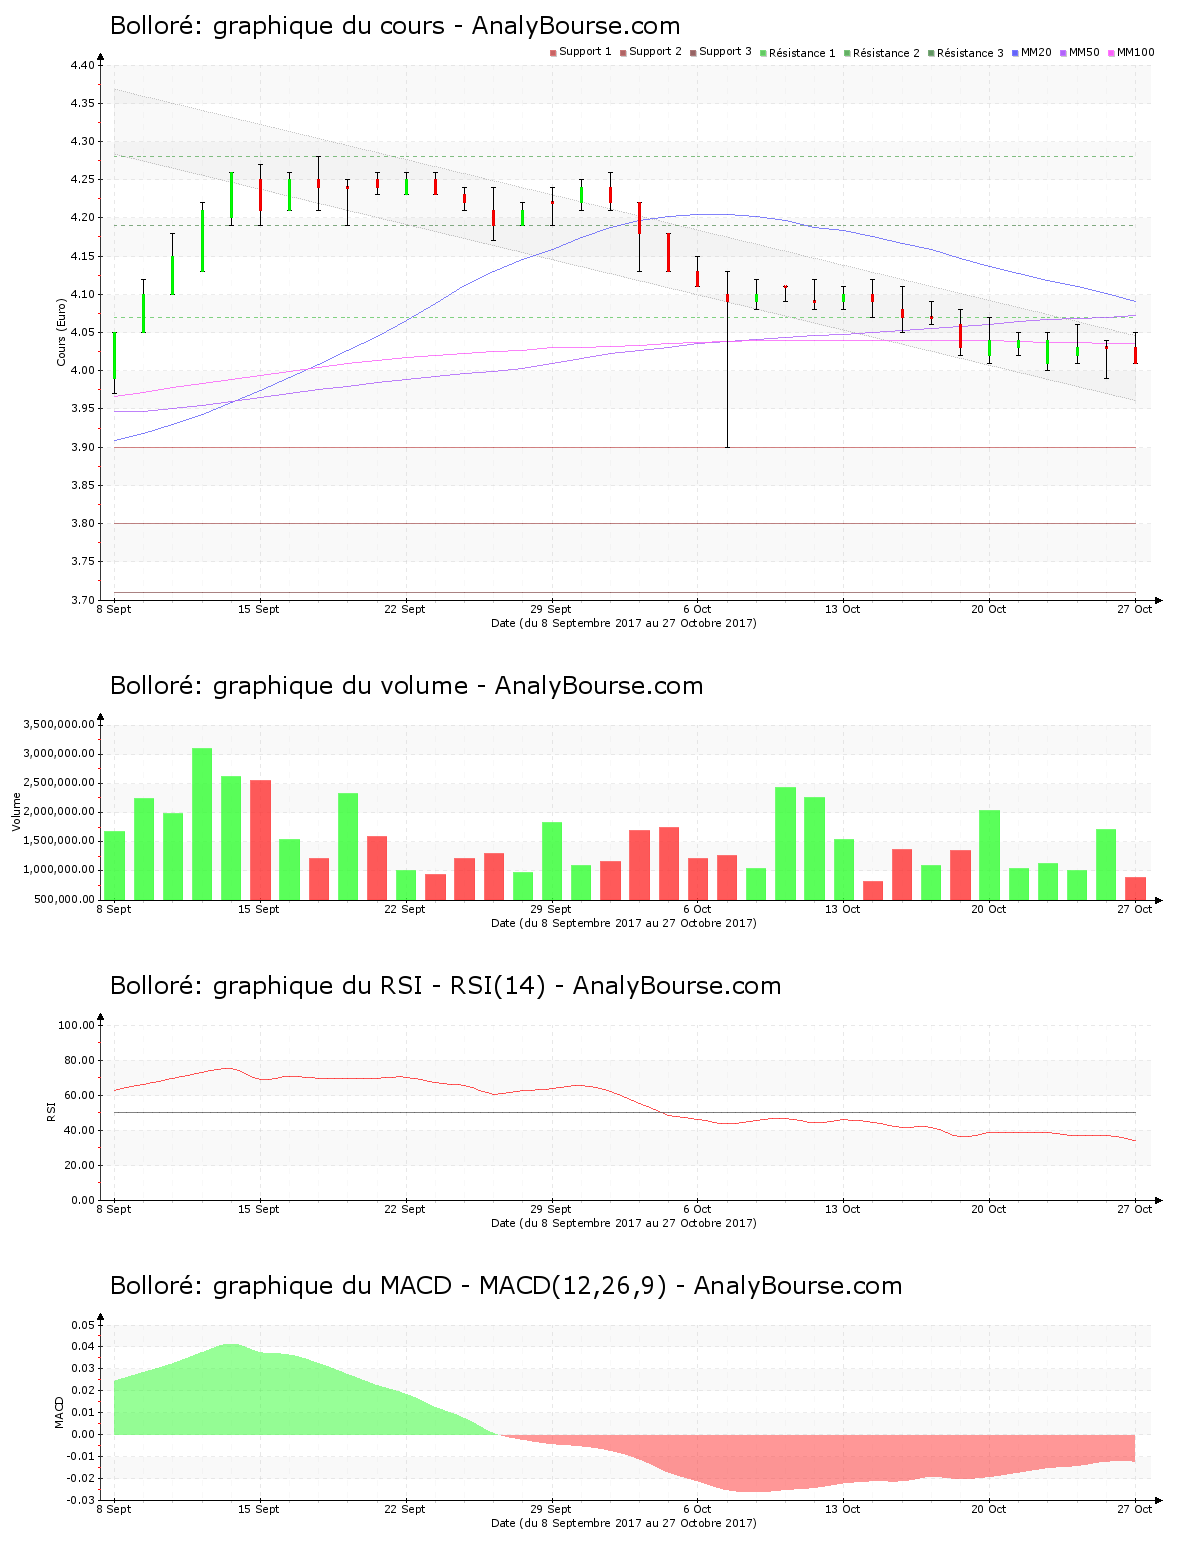Viewport: 1200px width, 1550px height.
Task: Click the title "graphique du MACD - MACD(12,26,9)"
Action: [440, 1286]
